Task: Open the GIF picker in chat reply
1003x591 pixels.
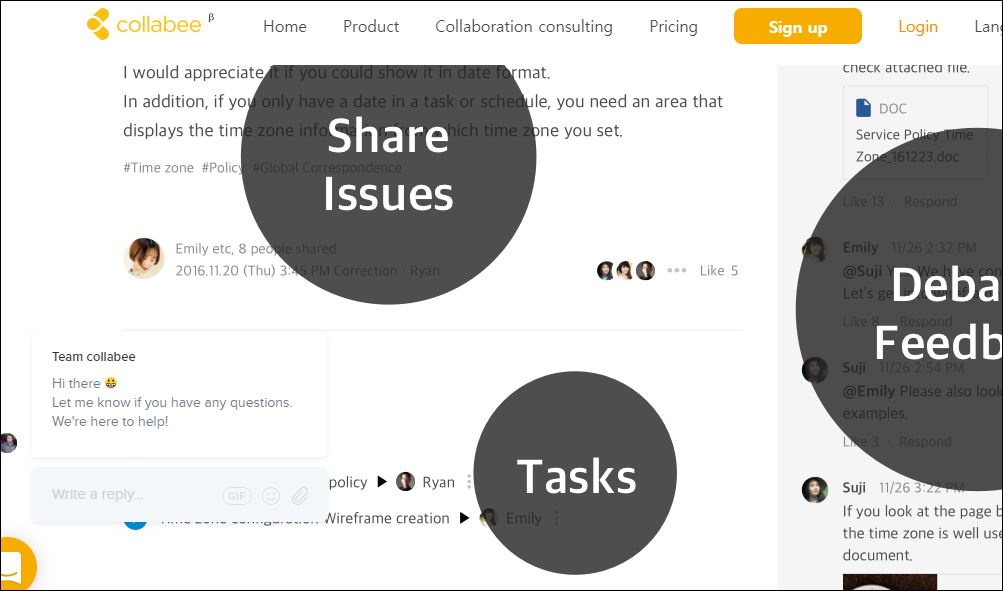Action: (237, 496)
